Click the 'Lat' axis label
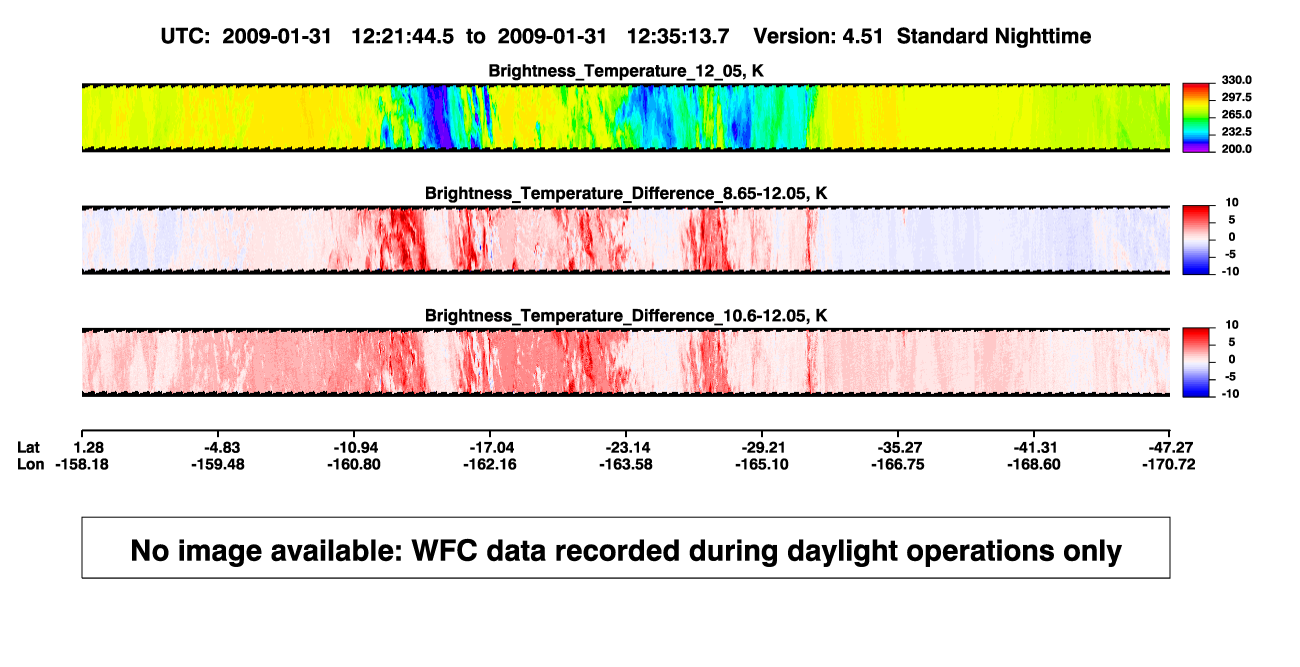1300x667 pixels. pos(29,446)
